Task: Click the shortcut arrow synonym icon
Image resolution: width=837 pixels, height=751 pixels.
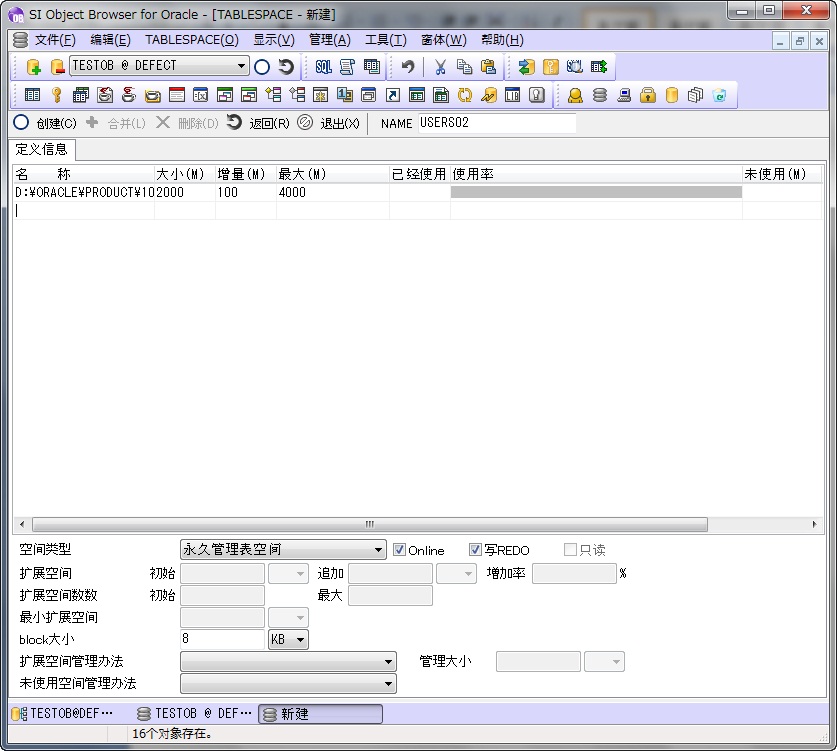Action: pyautogui.click(x=392, y=95)
